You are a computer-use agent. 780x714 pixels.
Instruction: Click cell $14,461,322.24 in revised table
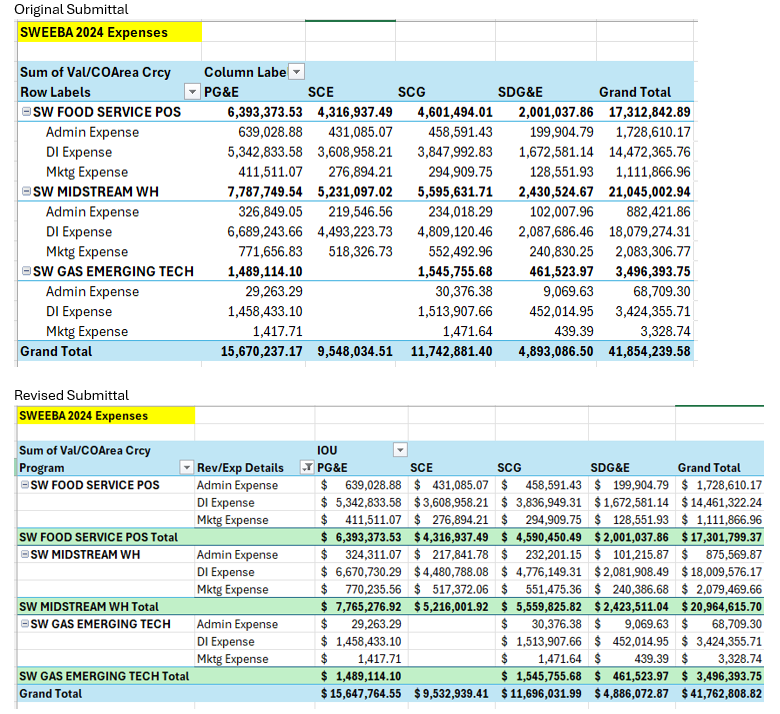click(x=721, y=502)
